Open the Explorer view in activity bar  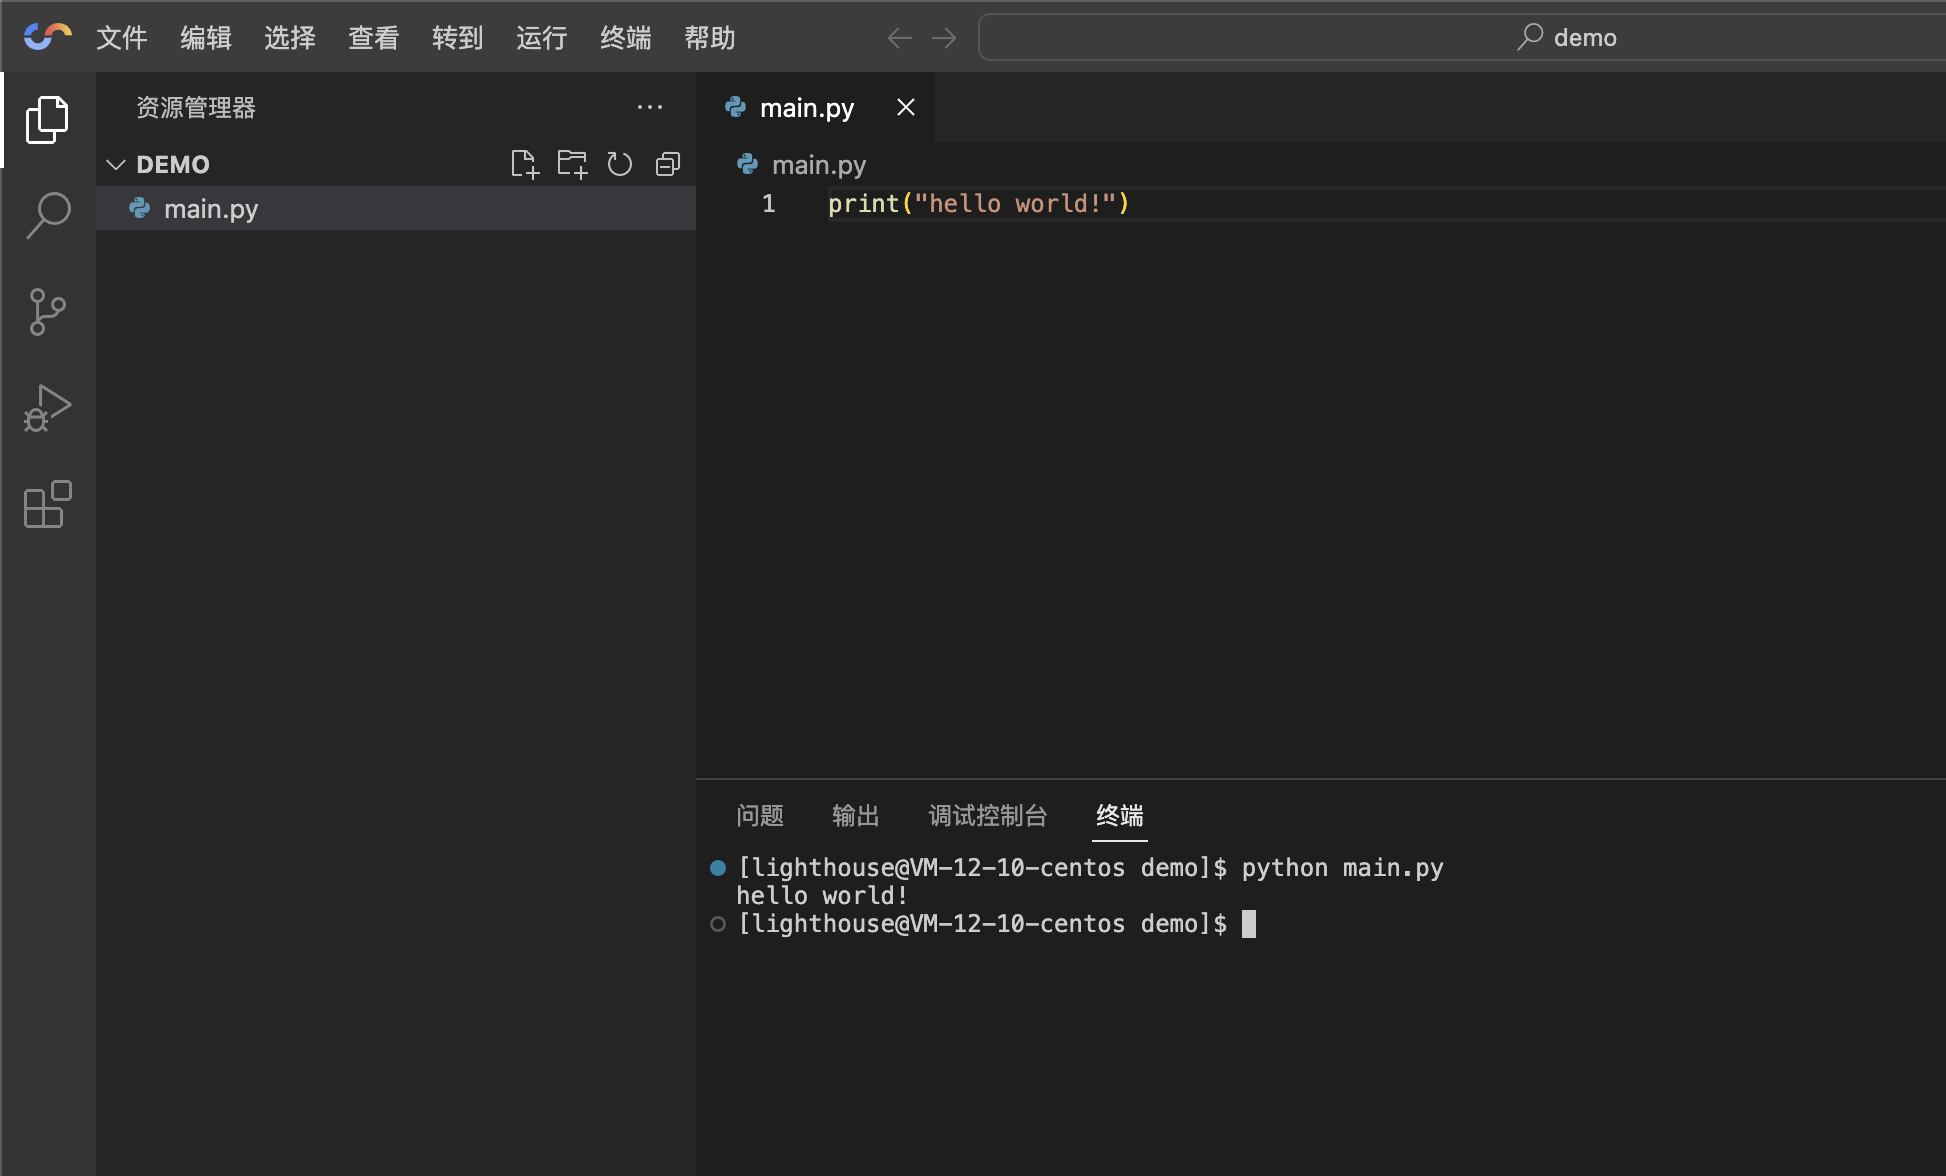tap(47, 120)
